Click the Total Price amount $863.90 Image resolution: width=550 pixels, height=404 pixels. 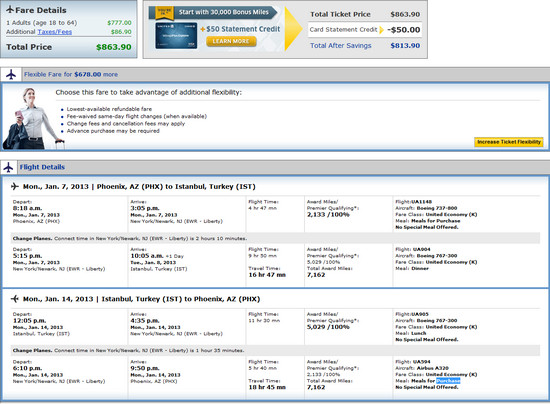click(114, 47)
